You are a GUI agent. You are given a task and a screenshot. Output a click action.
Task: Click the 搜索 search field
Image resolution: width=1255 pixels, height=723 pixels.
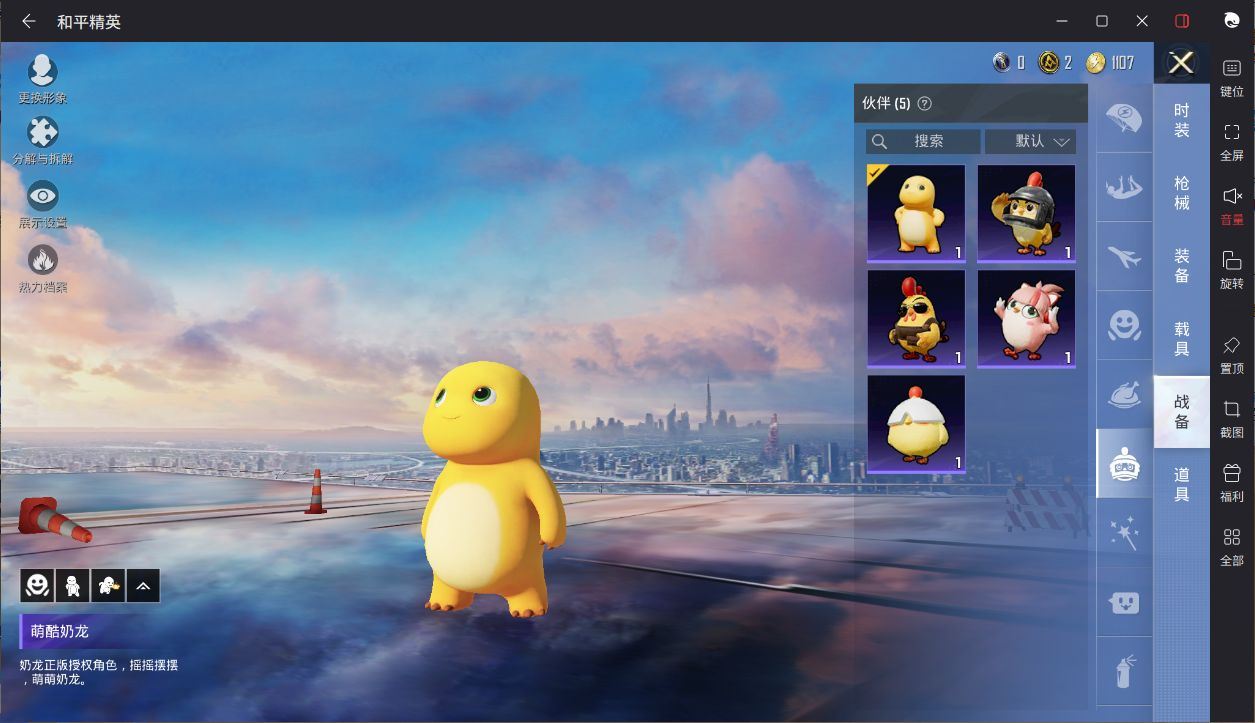[922, 141]
